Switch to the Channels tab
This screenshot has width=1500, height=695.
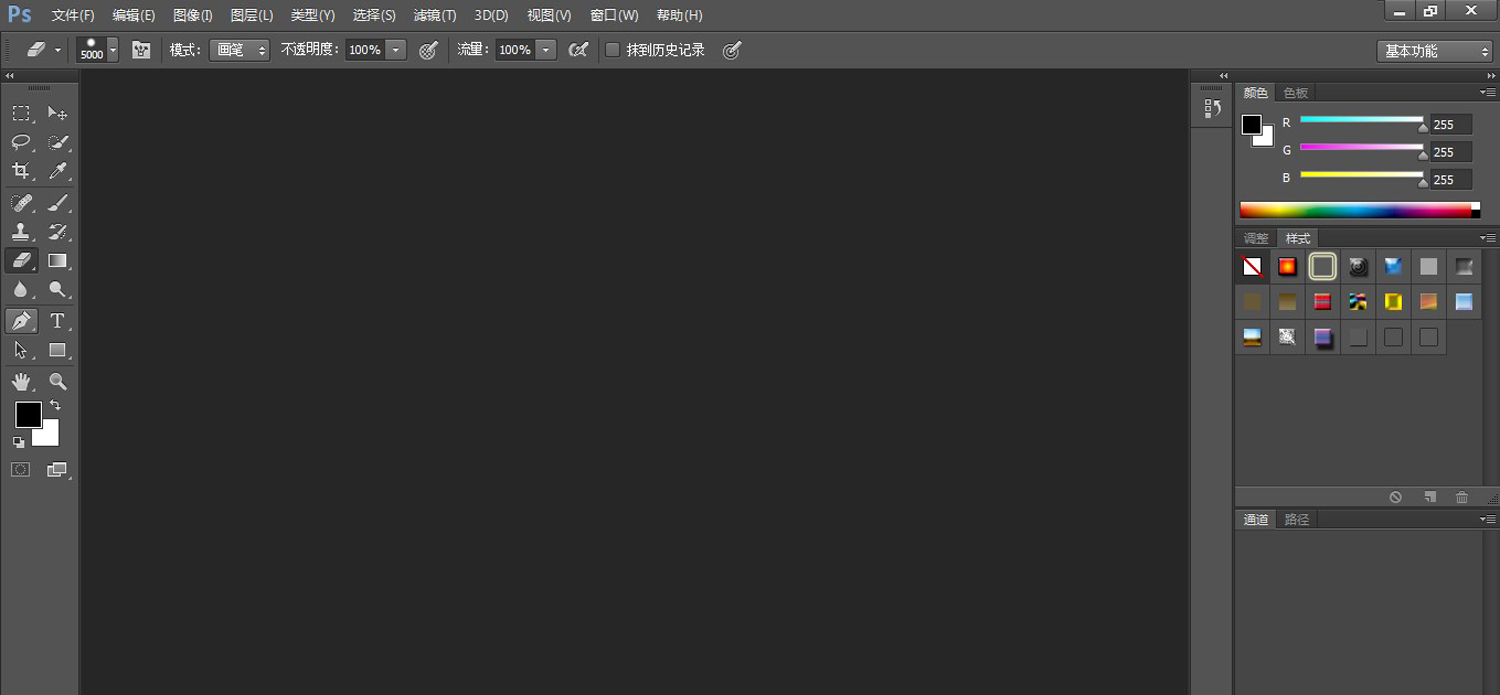tap(1256, 520)
